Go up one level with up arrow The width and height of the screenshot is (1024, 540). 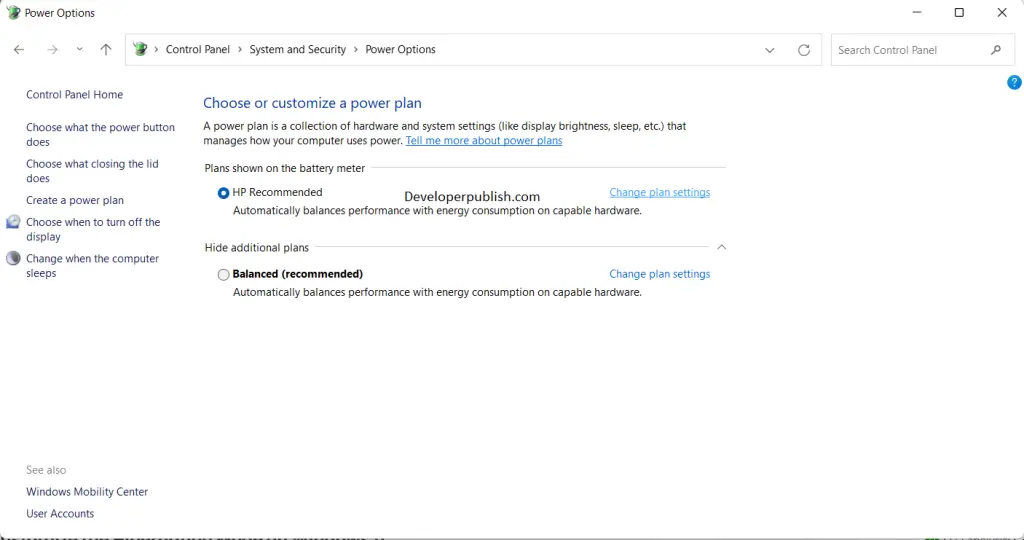(106, 50)
